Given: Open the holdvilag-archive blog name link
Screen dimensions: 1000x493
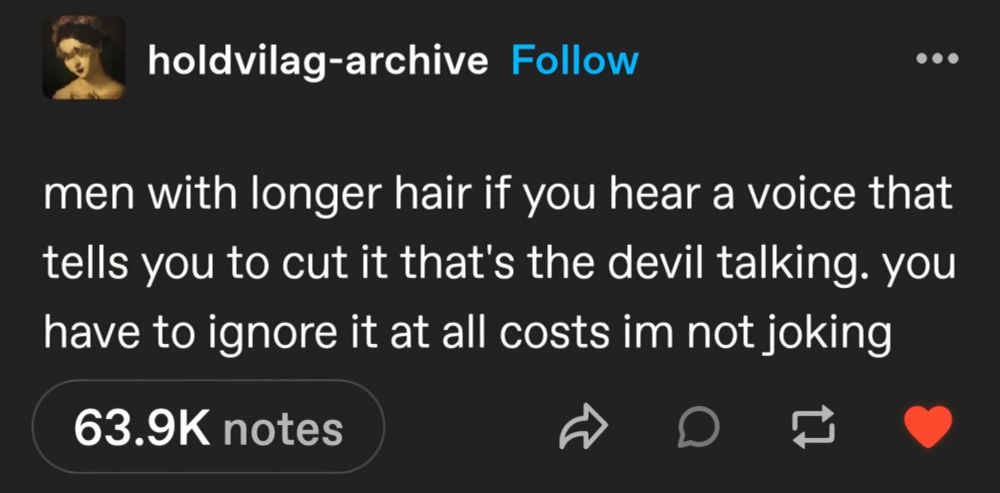Looking at the screenshot, I should pyautogui.click(x=318, y=63).
